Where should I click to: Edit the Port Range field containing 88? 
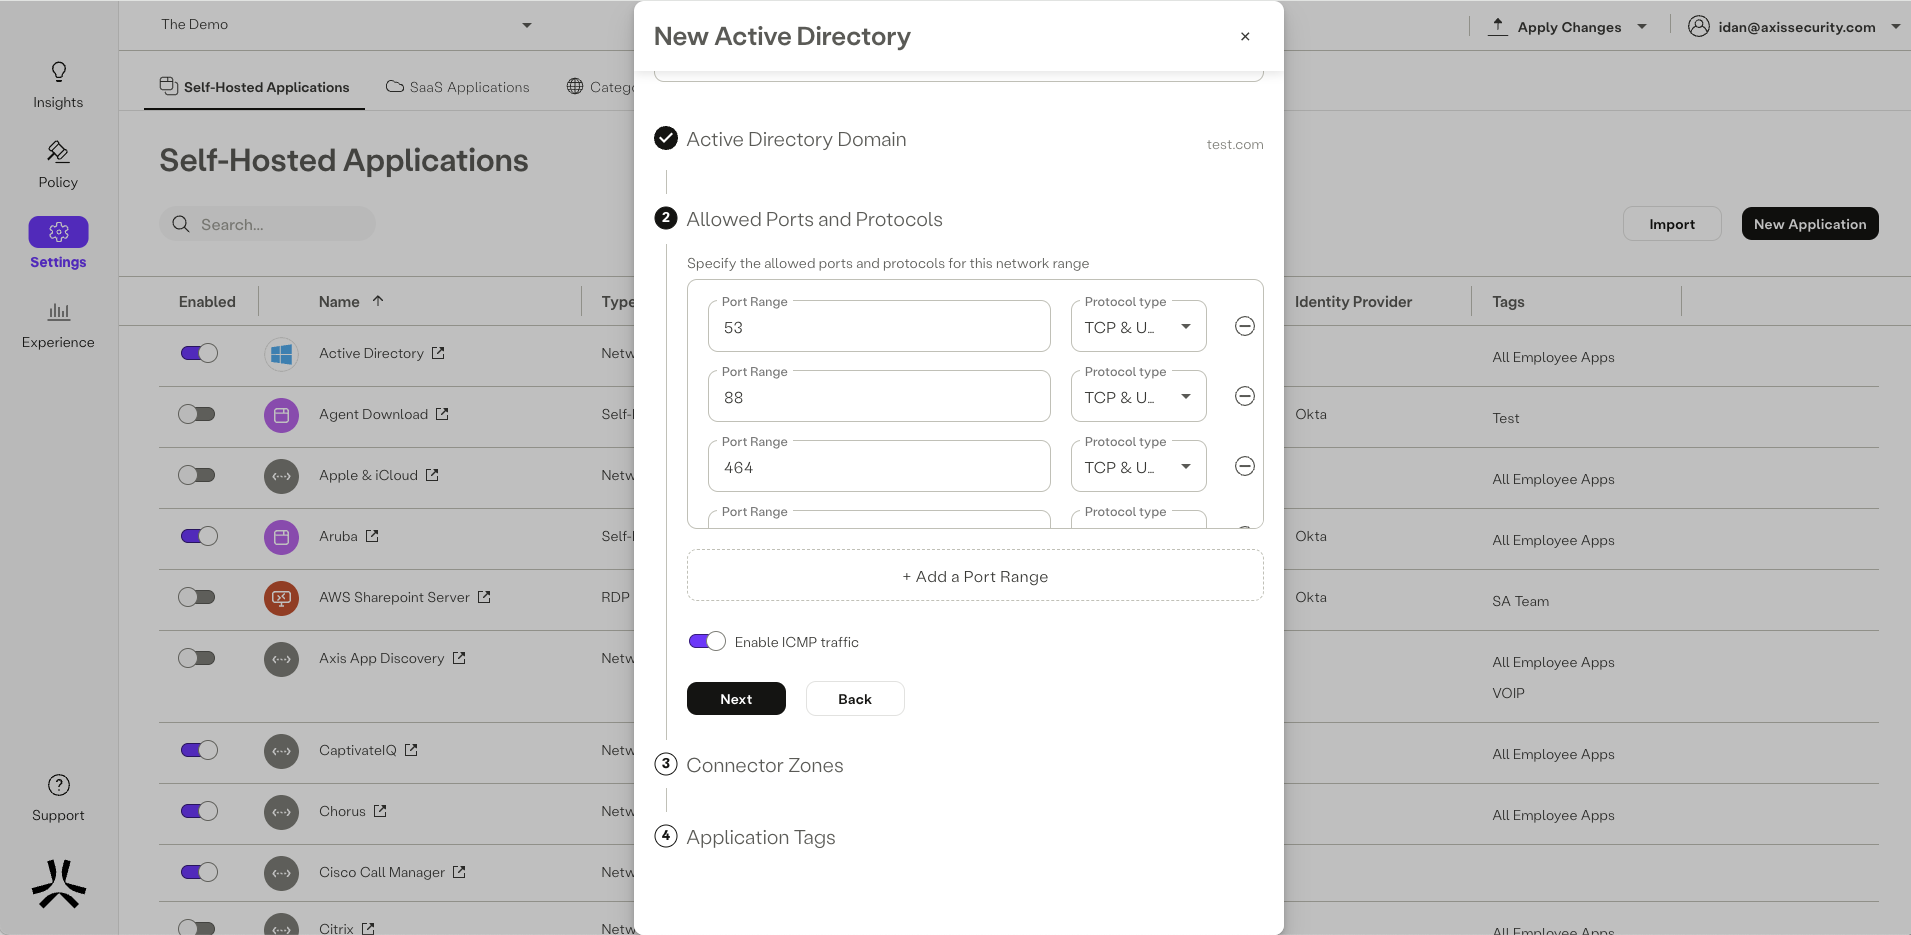pyautogui.click(x=879, y=397)
